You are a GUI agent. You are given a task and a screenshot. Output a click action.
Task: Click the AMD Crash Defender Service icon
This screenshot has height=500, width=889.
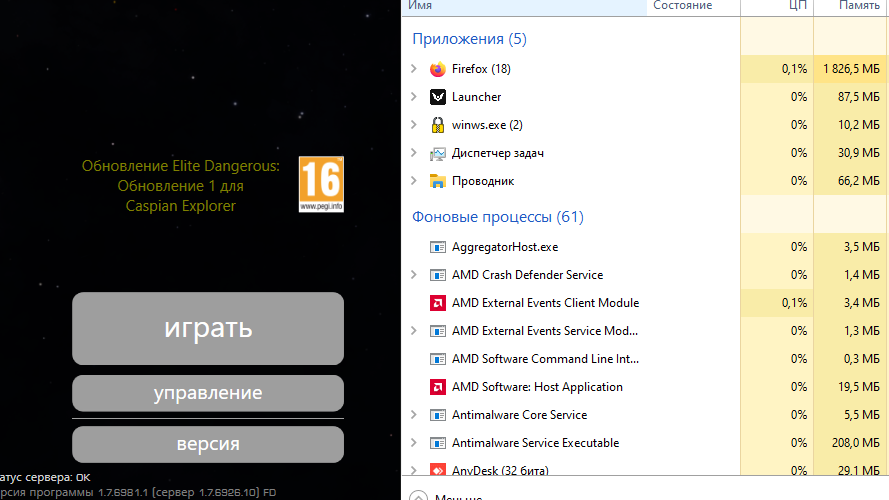click(438, 275)
